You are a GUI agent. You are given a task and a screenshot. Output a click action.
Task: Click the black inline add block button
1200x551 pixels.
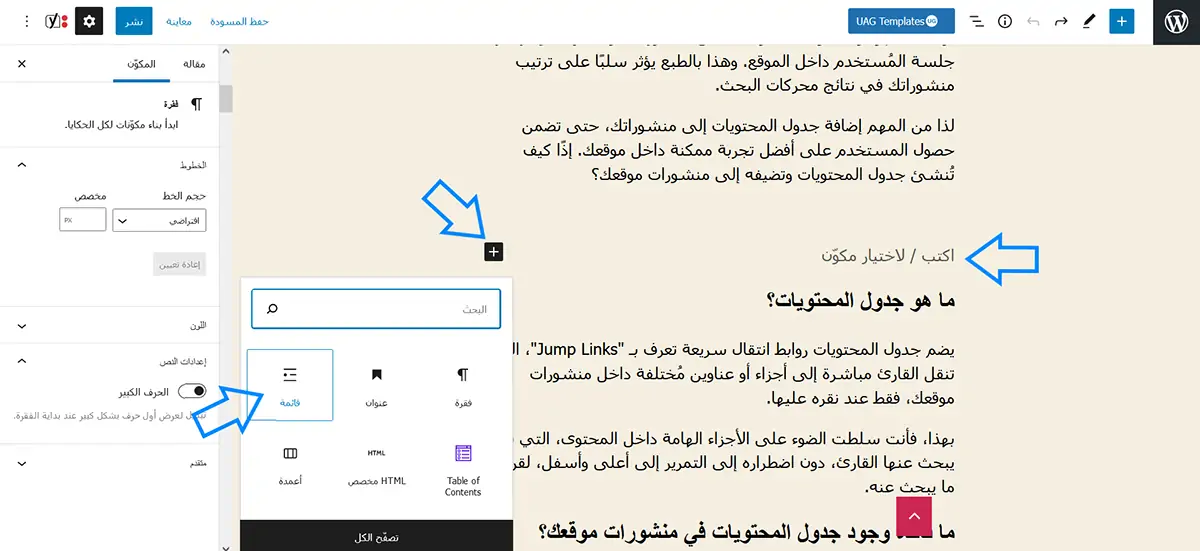[x=493, y=252]
